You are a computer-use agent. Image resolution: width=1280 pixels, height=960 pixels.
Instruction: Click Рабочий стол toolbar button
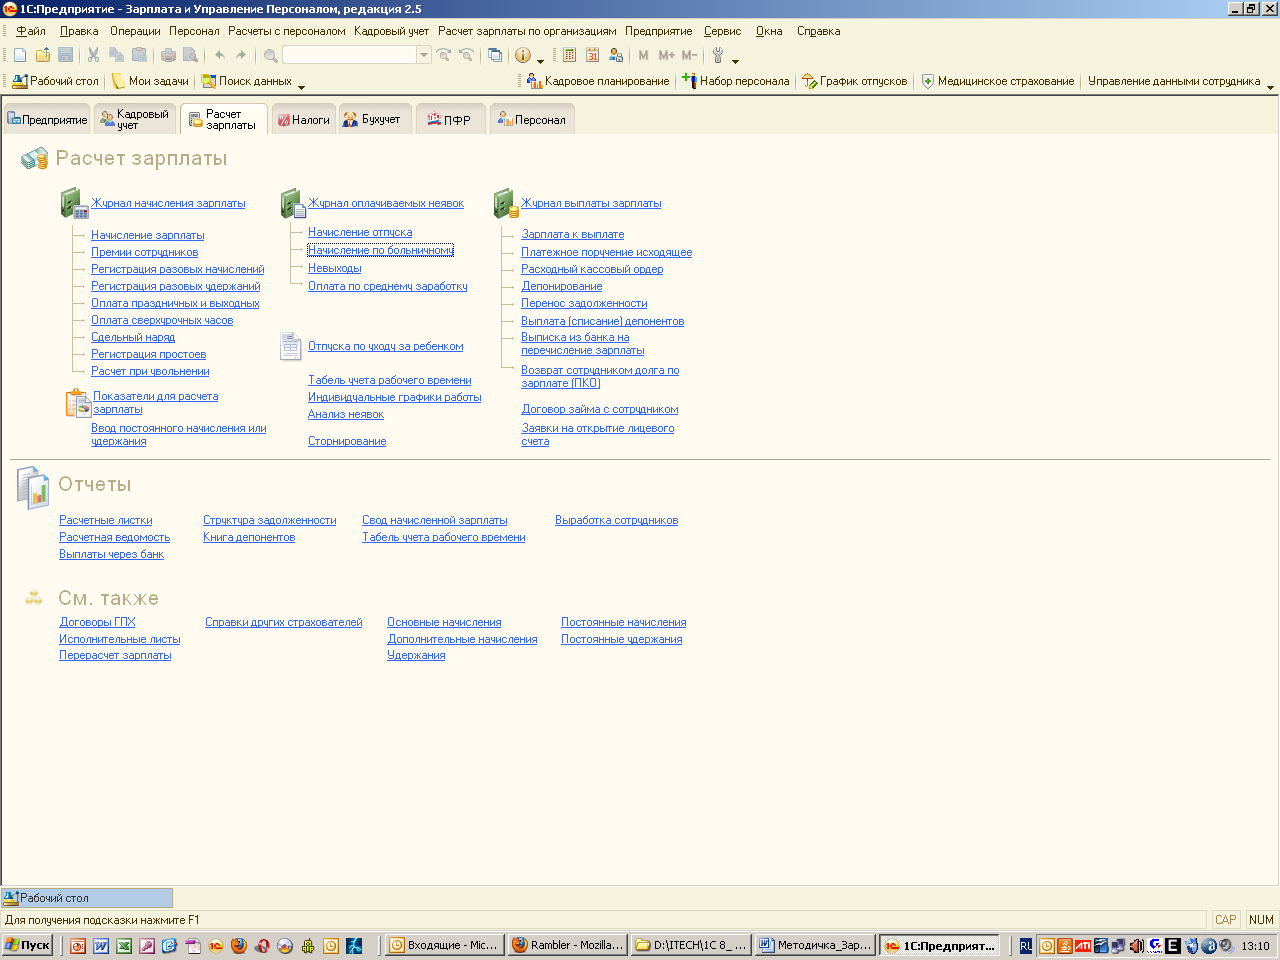55,81
